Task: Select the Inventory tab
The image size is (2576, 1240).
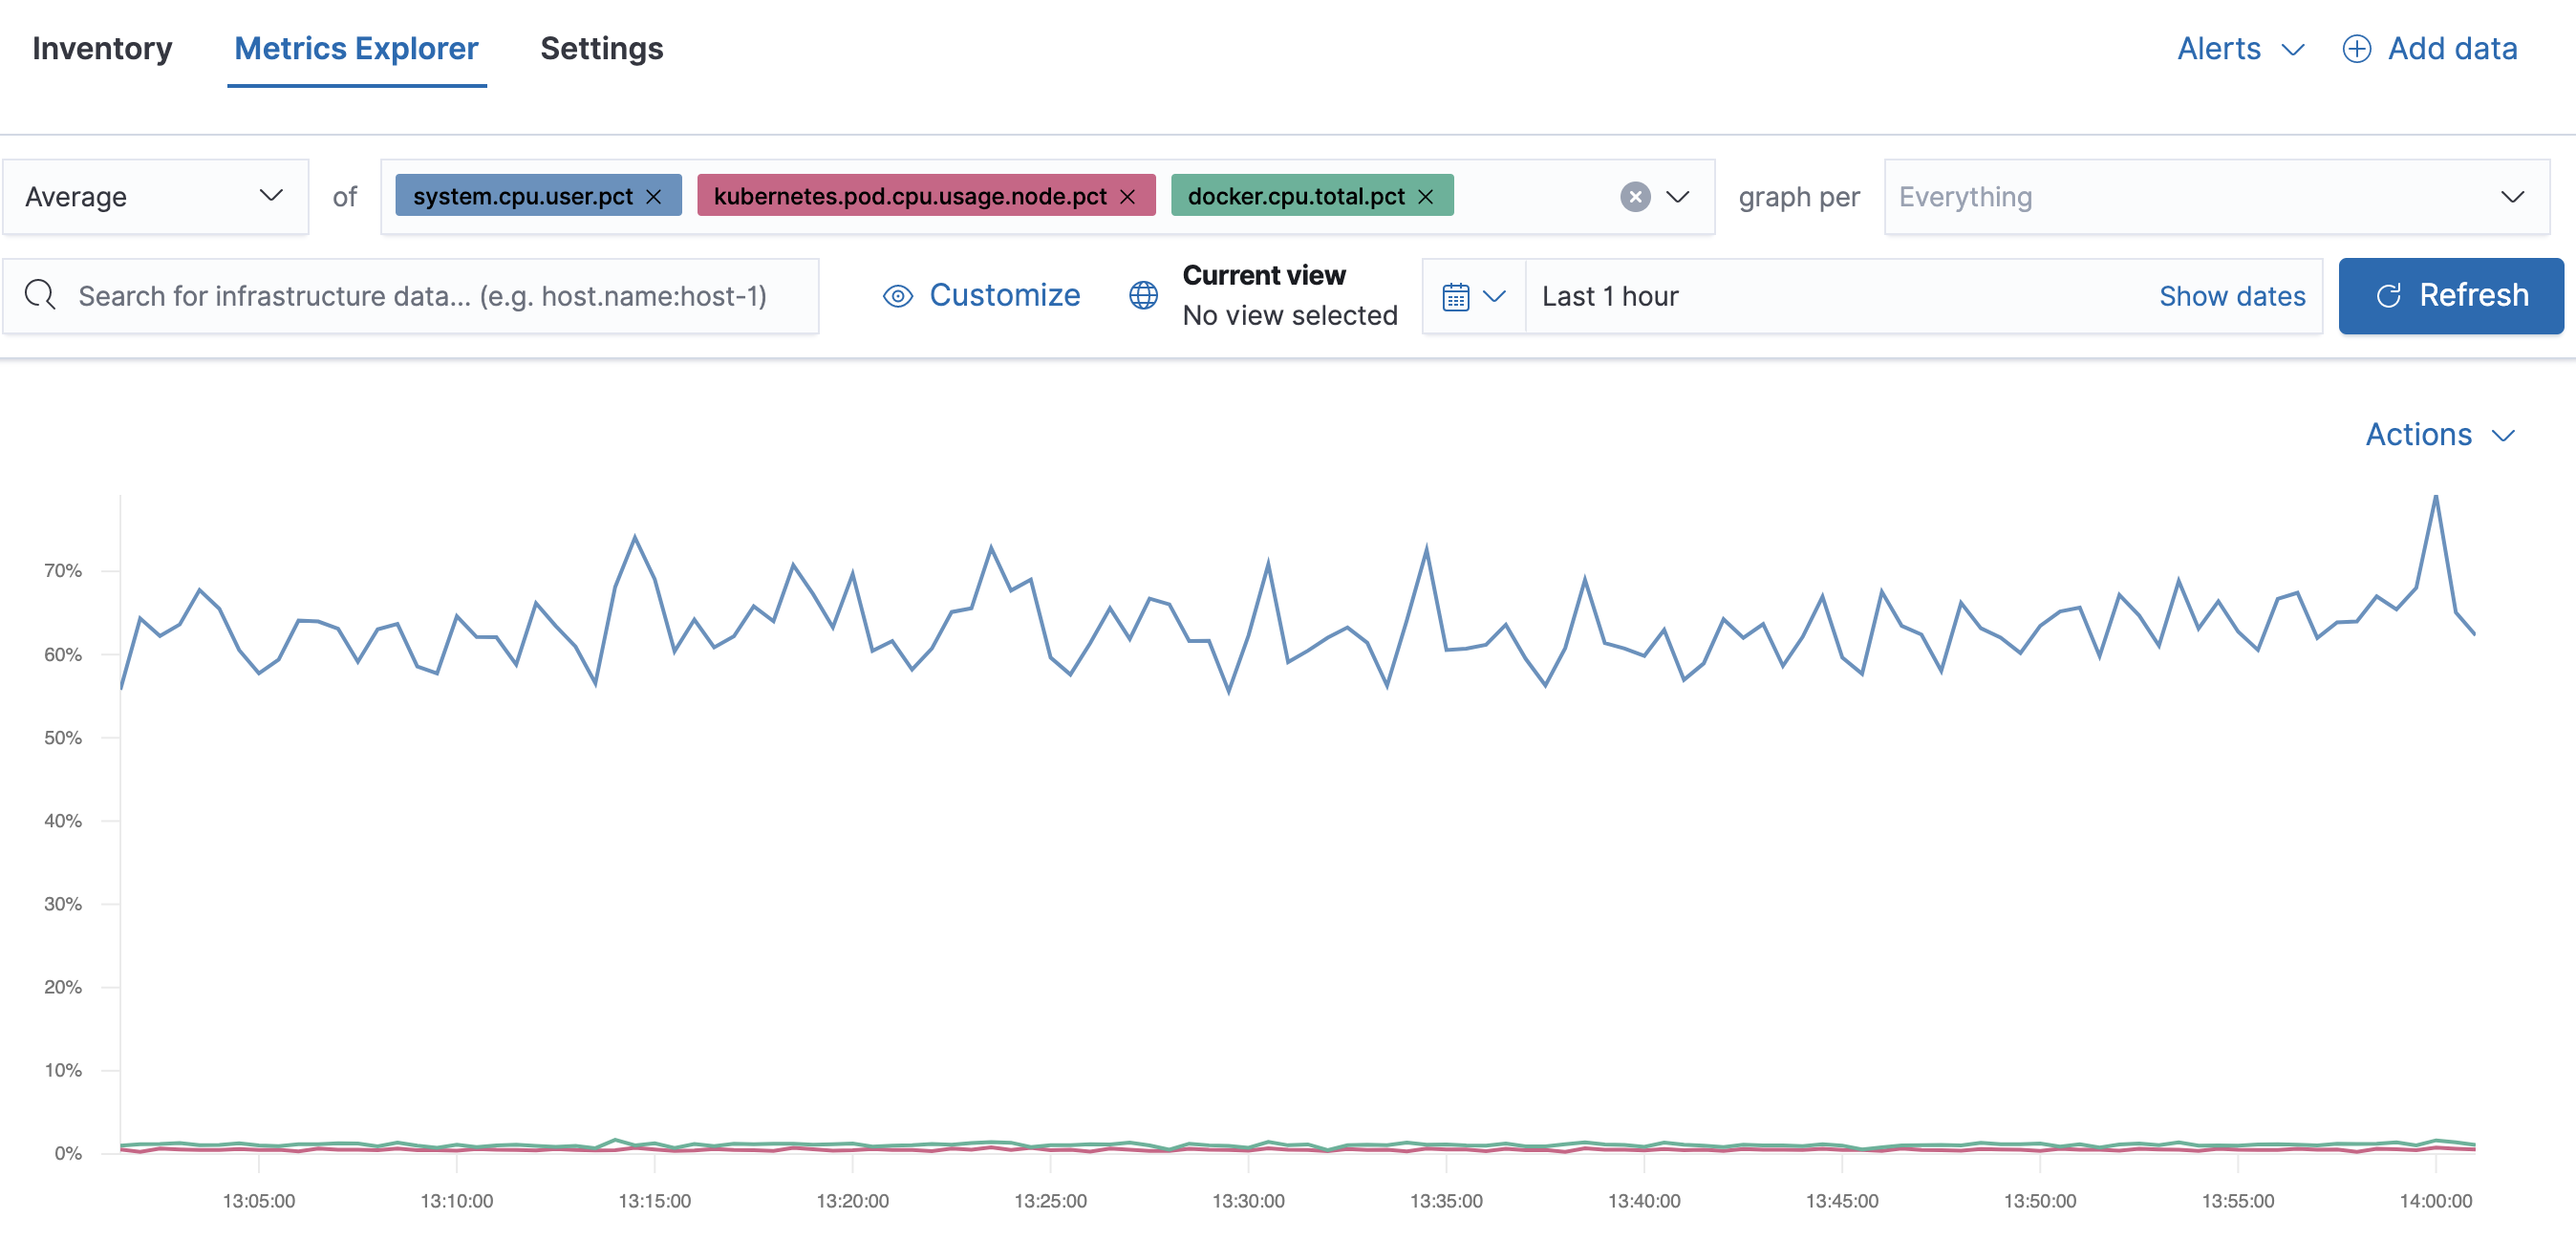Action: coord(102,48)
